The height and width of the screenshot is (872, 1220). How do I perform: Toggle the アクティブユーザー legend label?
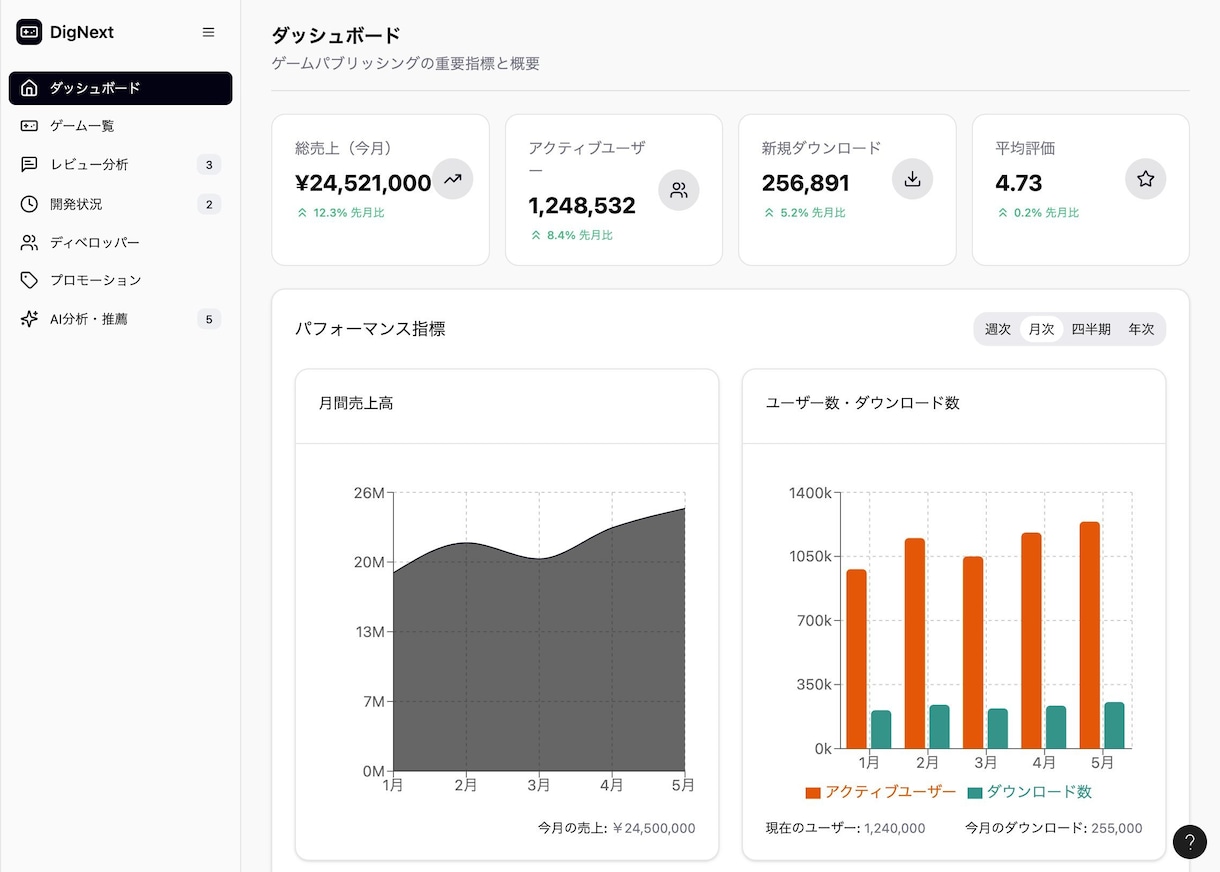(x=890, y=792)
